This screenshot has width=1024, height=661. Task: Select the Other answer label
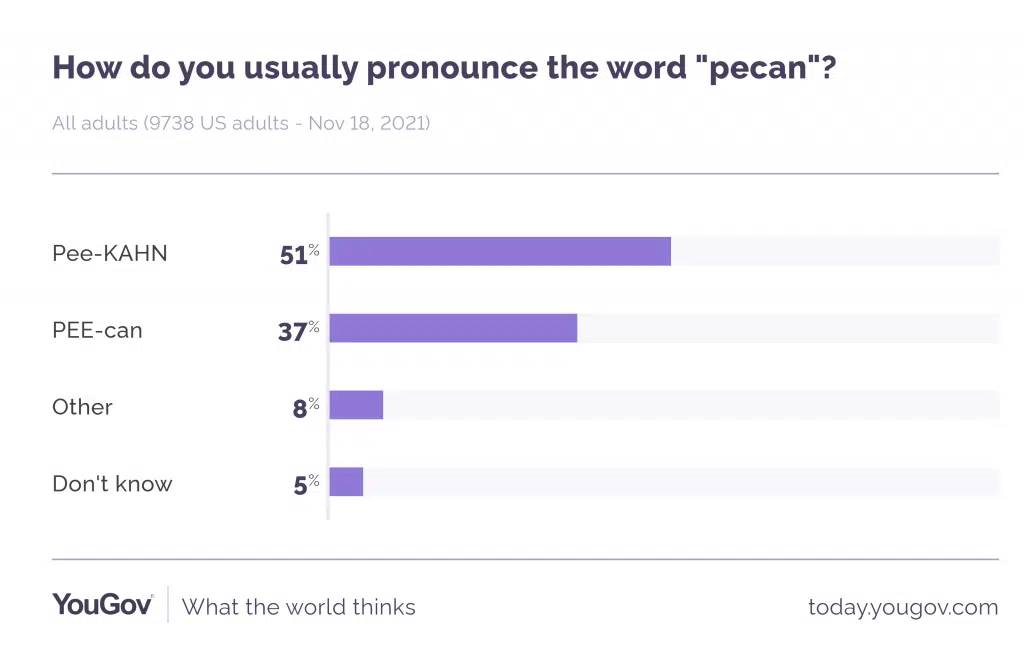(82, 407)
